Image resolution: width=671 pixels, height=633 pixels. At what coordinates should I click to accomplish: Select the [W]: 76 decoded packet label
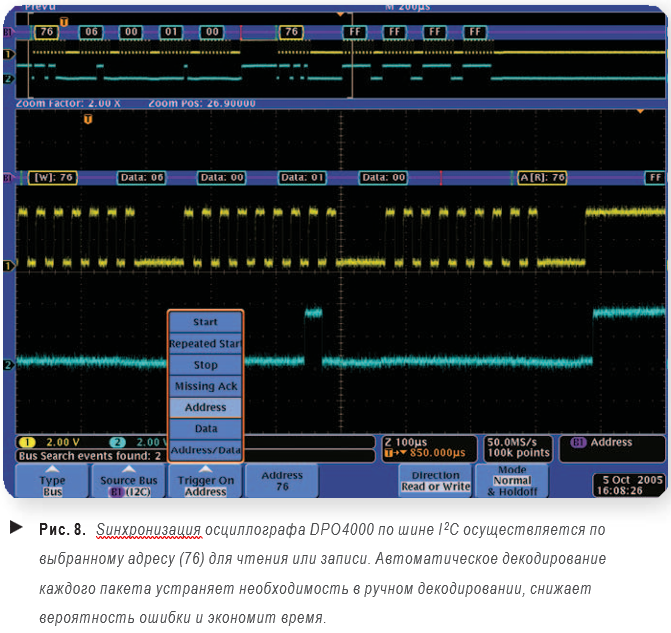(x=55, y=177)
